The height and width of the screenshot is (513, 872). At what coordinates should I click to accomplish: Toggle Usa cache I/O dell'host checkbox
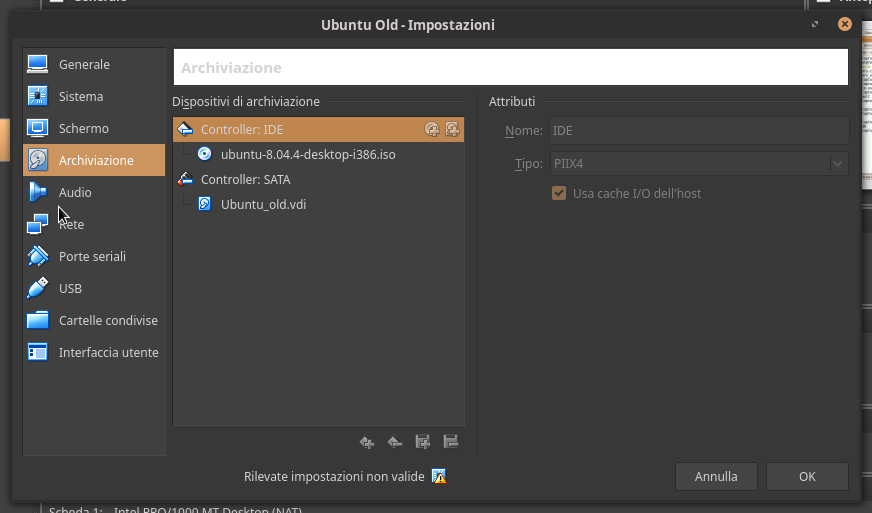click(x=559, y=193)
